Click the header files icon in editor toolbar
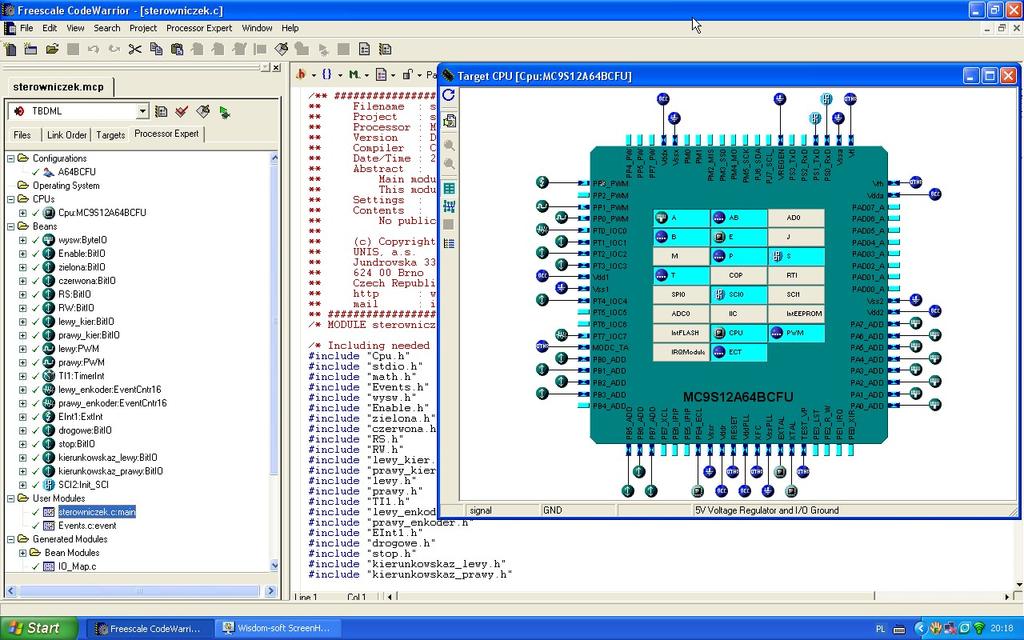 (x=301, y=74)
